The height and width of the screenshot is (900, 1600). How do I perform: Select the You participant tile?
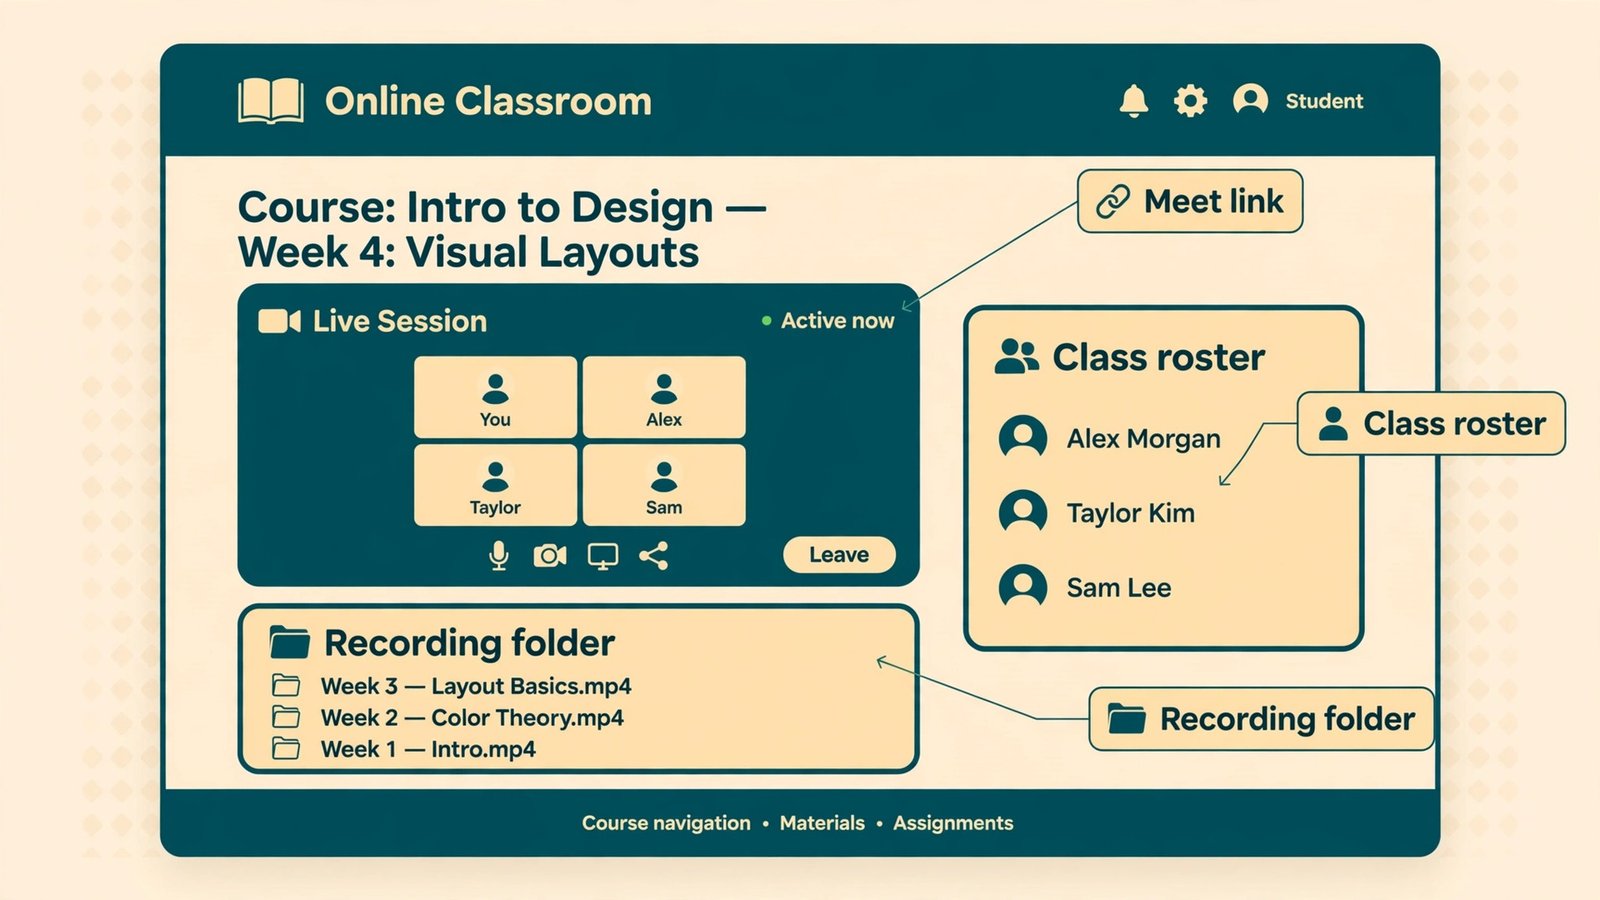pos(495,397)
